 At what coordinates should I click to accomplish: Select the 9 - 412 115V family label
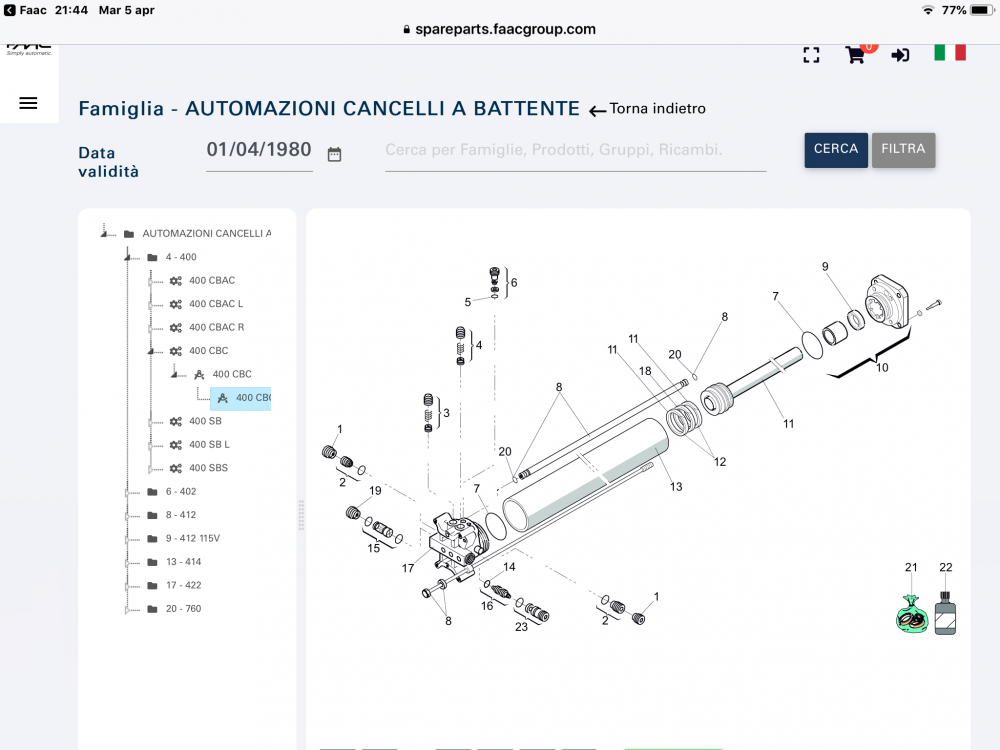pos(193,539)
